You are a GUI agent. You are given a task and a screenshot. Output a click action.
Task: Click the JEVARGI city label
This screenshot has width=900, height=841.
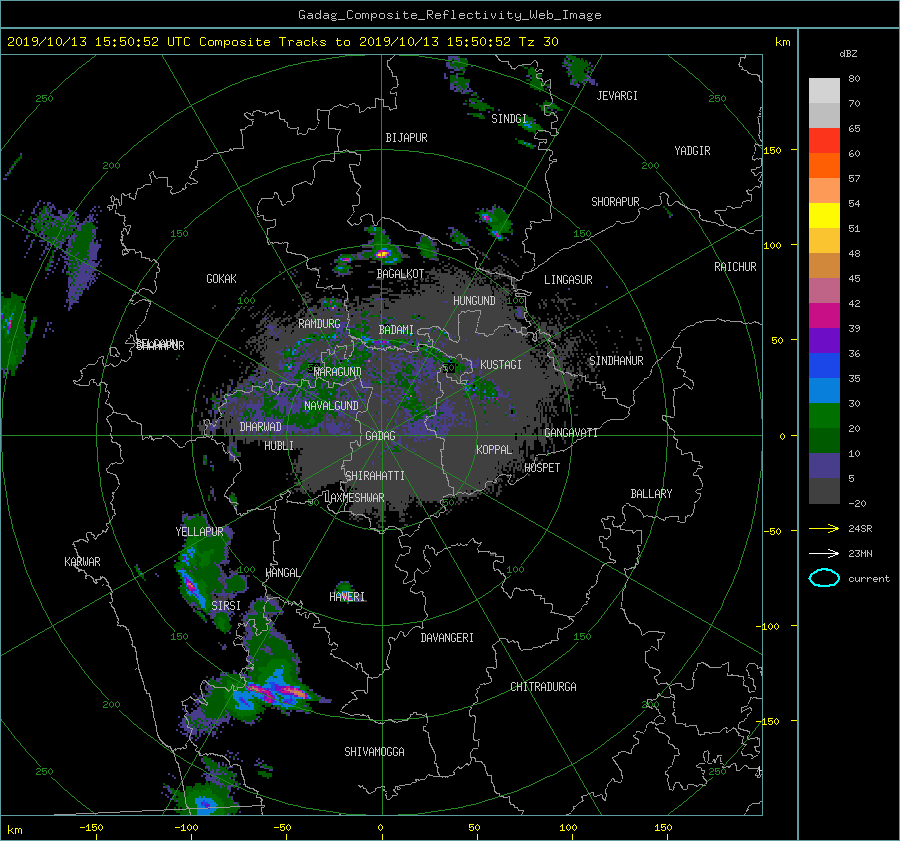(617, 96)
